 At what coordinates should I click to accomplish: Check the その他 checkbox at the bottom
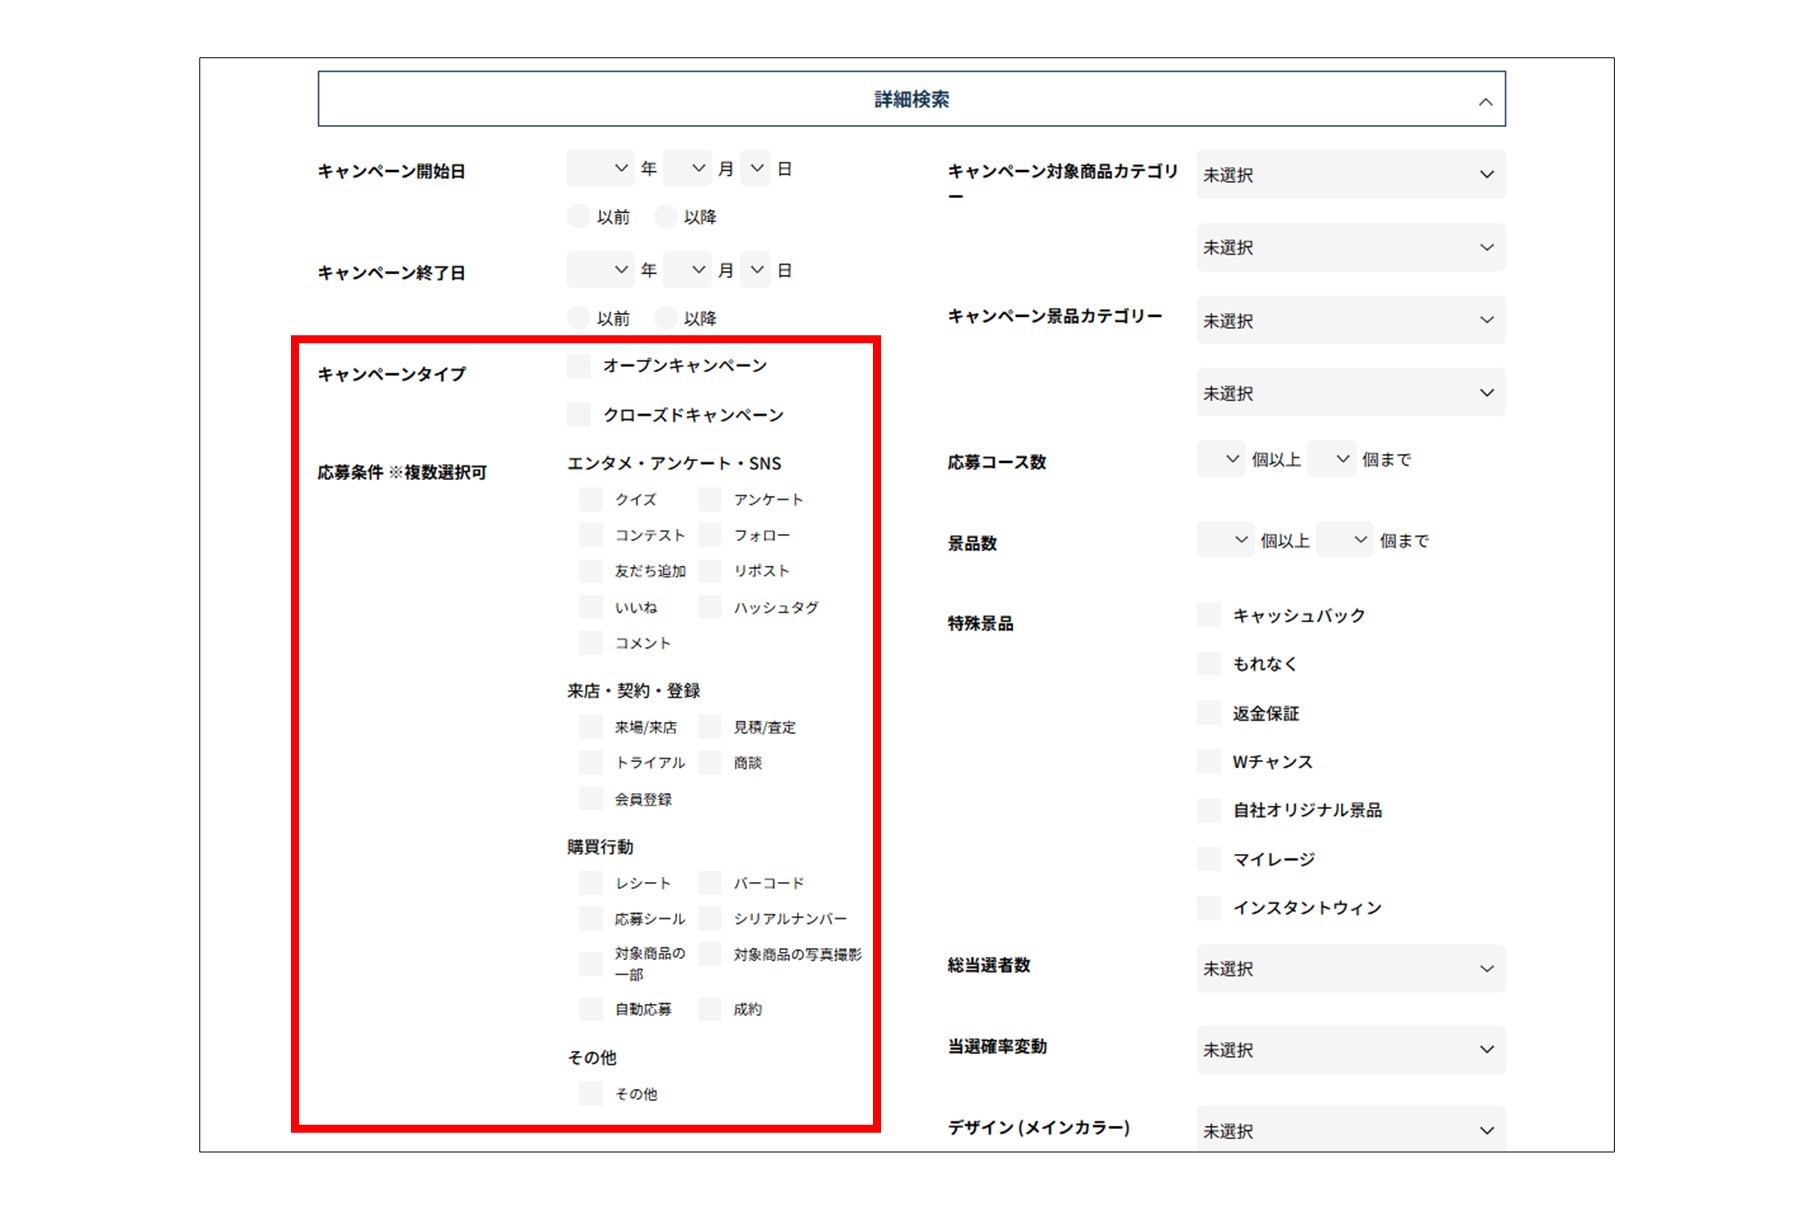point(590,1094)
